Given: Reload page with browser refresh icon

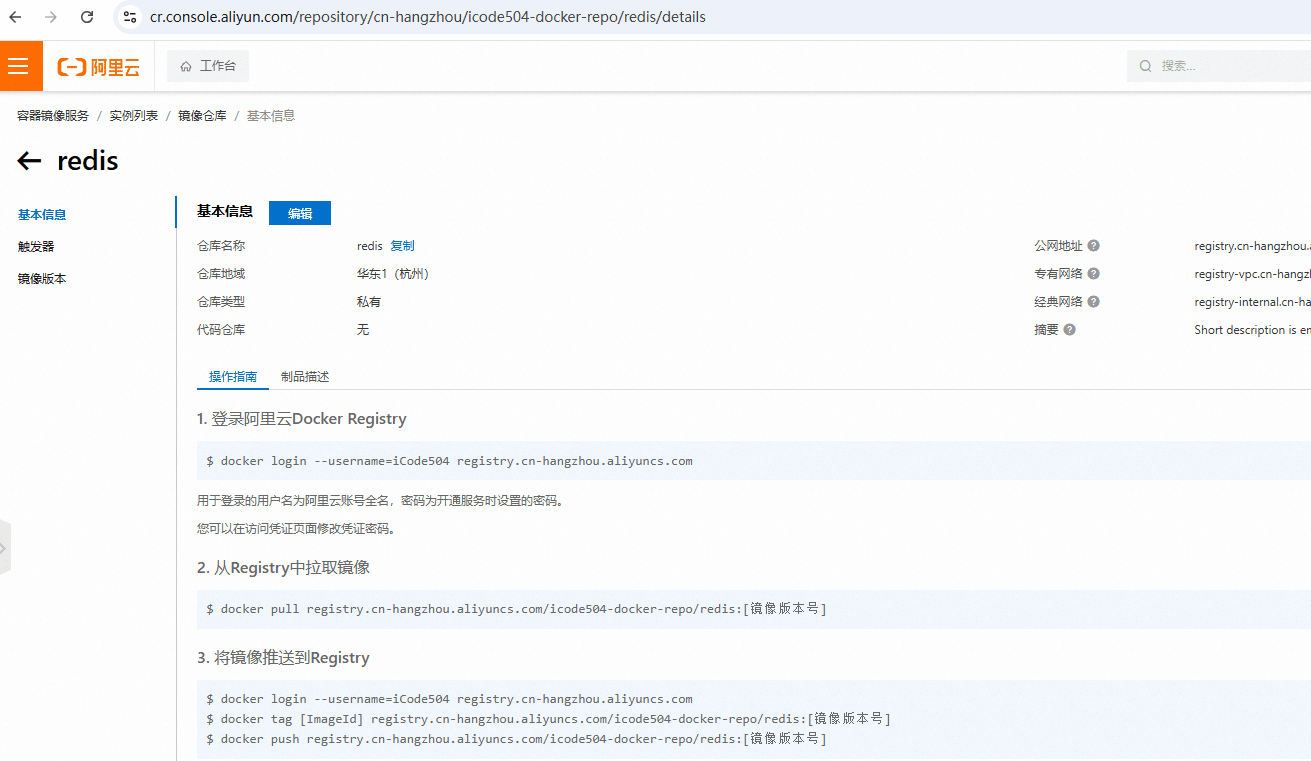Looking at the screenshot, I should click(87, 17).
